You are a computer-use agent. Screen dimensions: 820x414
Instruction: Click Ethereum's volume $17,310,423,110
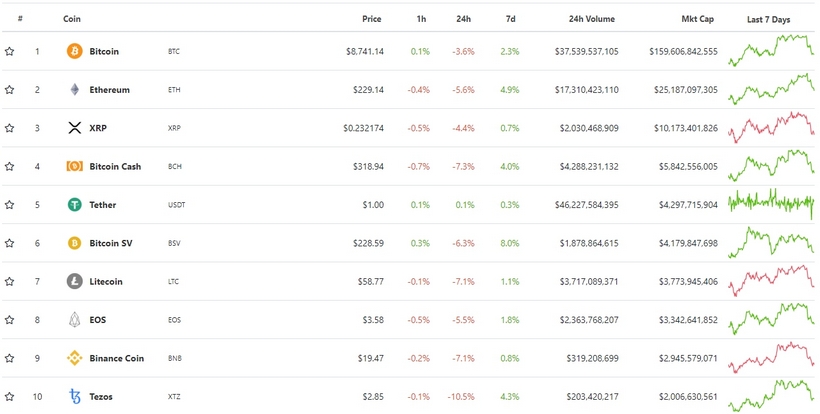(586, 89)
